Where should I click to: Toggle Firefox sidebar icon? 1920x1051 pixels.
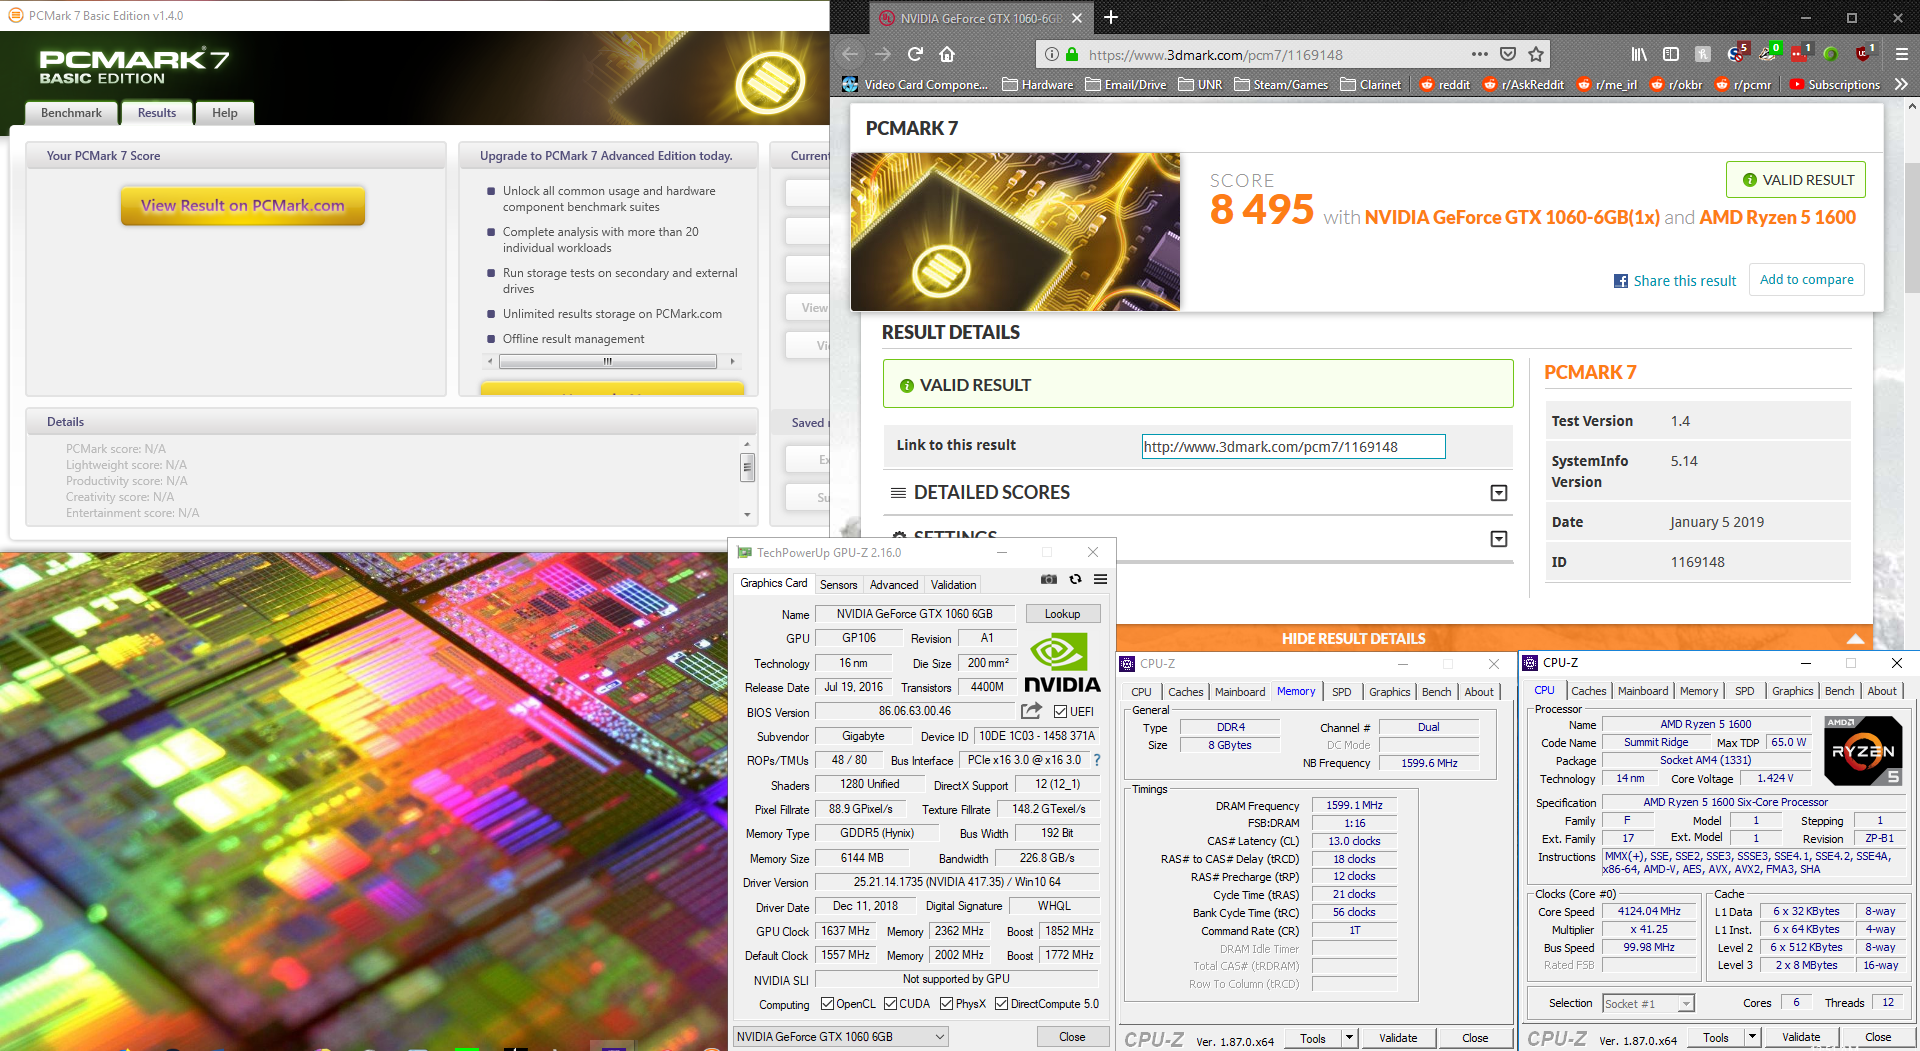[x=1671, y=54]
